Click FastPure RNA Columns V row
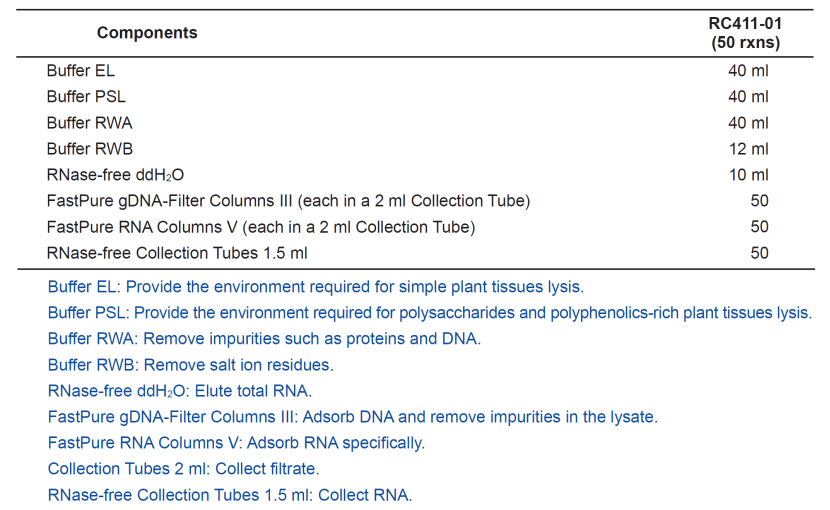830x510 pixels. point(415,227)
